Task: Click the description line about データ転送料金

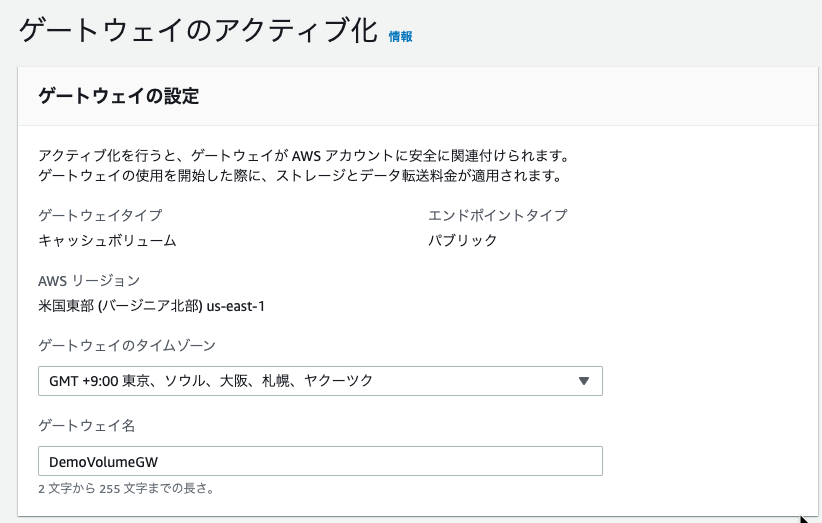Action: [x=300, y=176]
